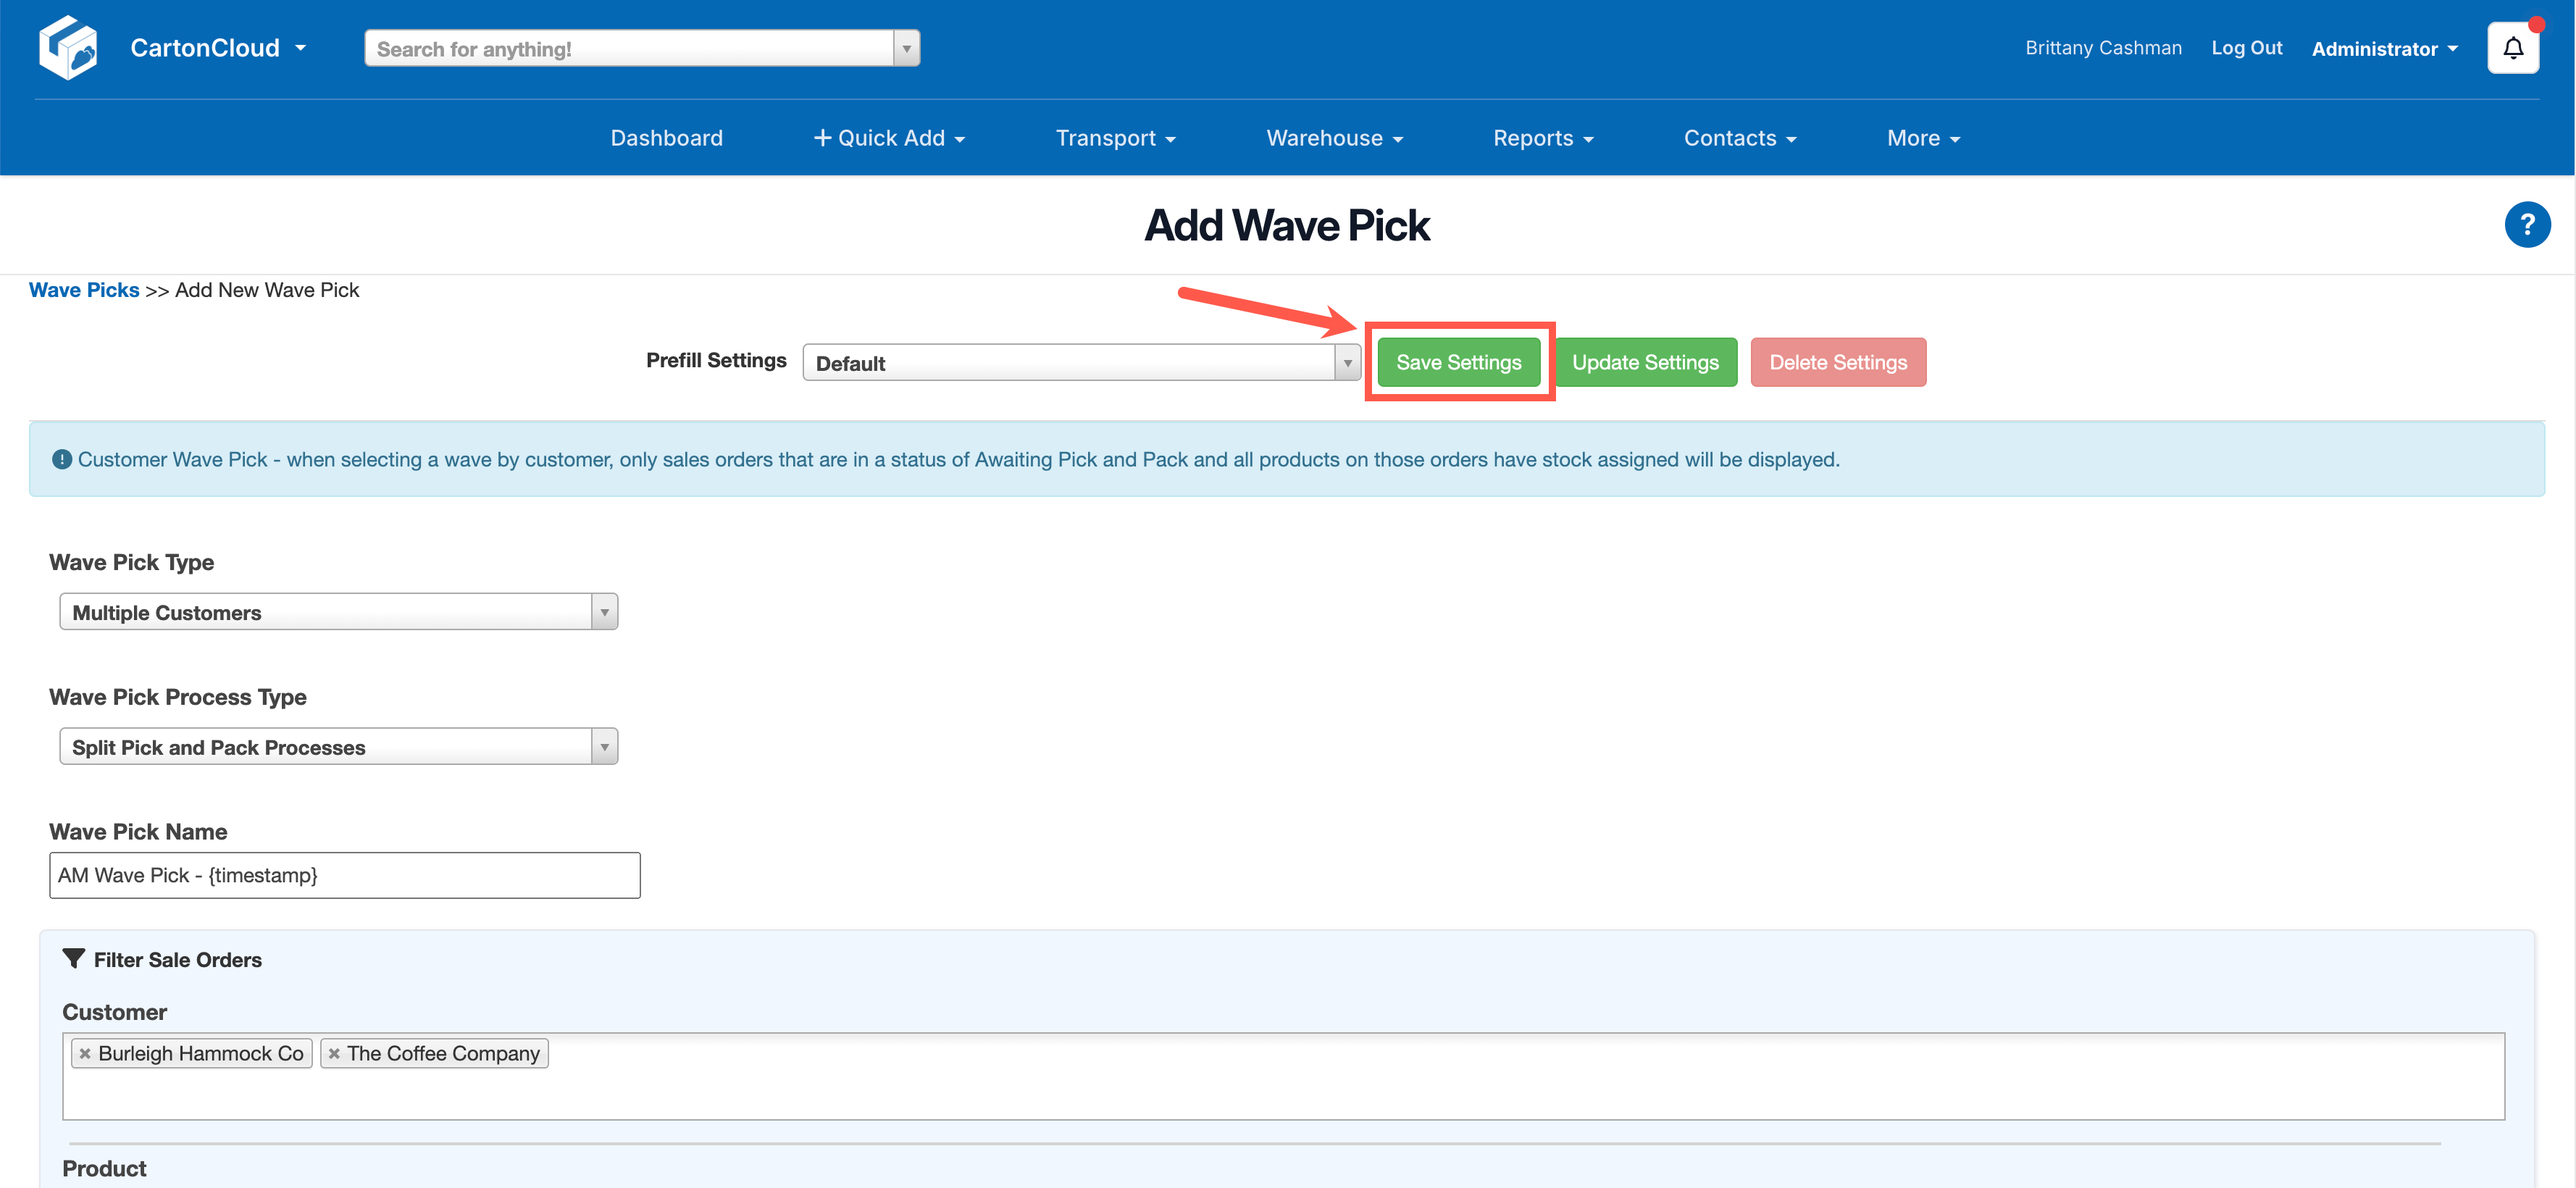Click the help question mark icon
The height and width of the screenshot is (1188, 2576).
coord(2527,224)
